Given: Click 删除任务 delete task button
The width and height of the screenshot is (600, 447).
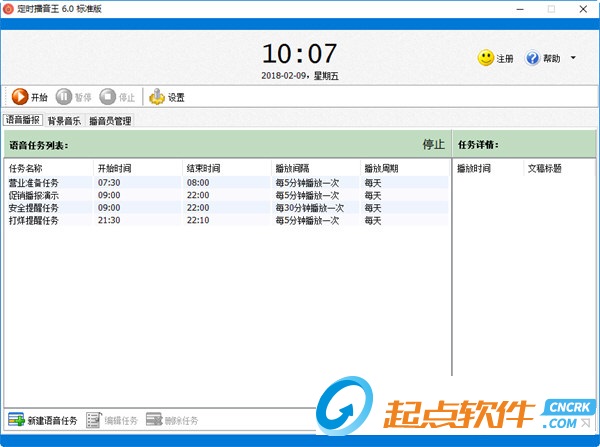Looking at the screenshot, I should 172,420.
